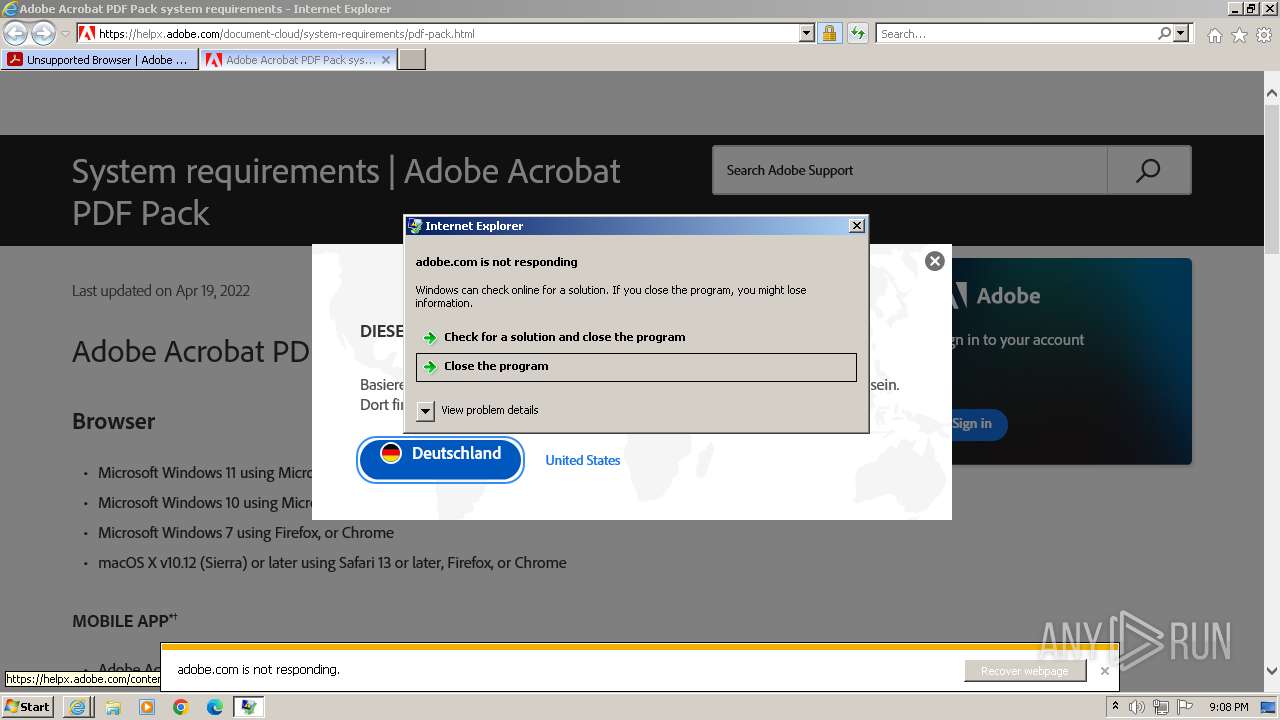Click the Microsoft Windows 7 using Firefox line
The width and height of the screenshot is (1280, 720).
(246, 533)
